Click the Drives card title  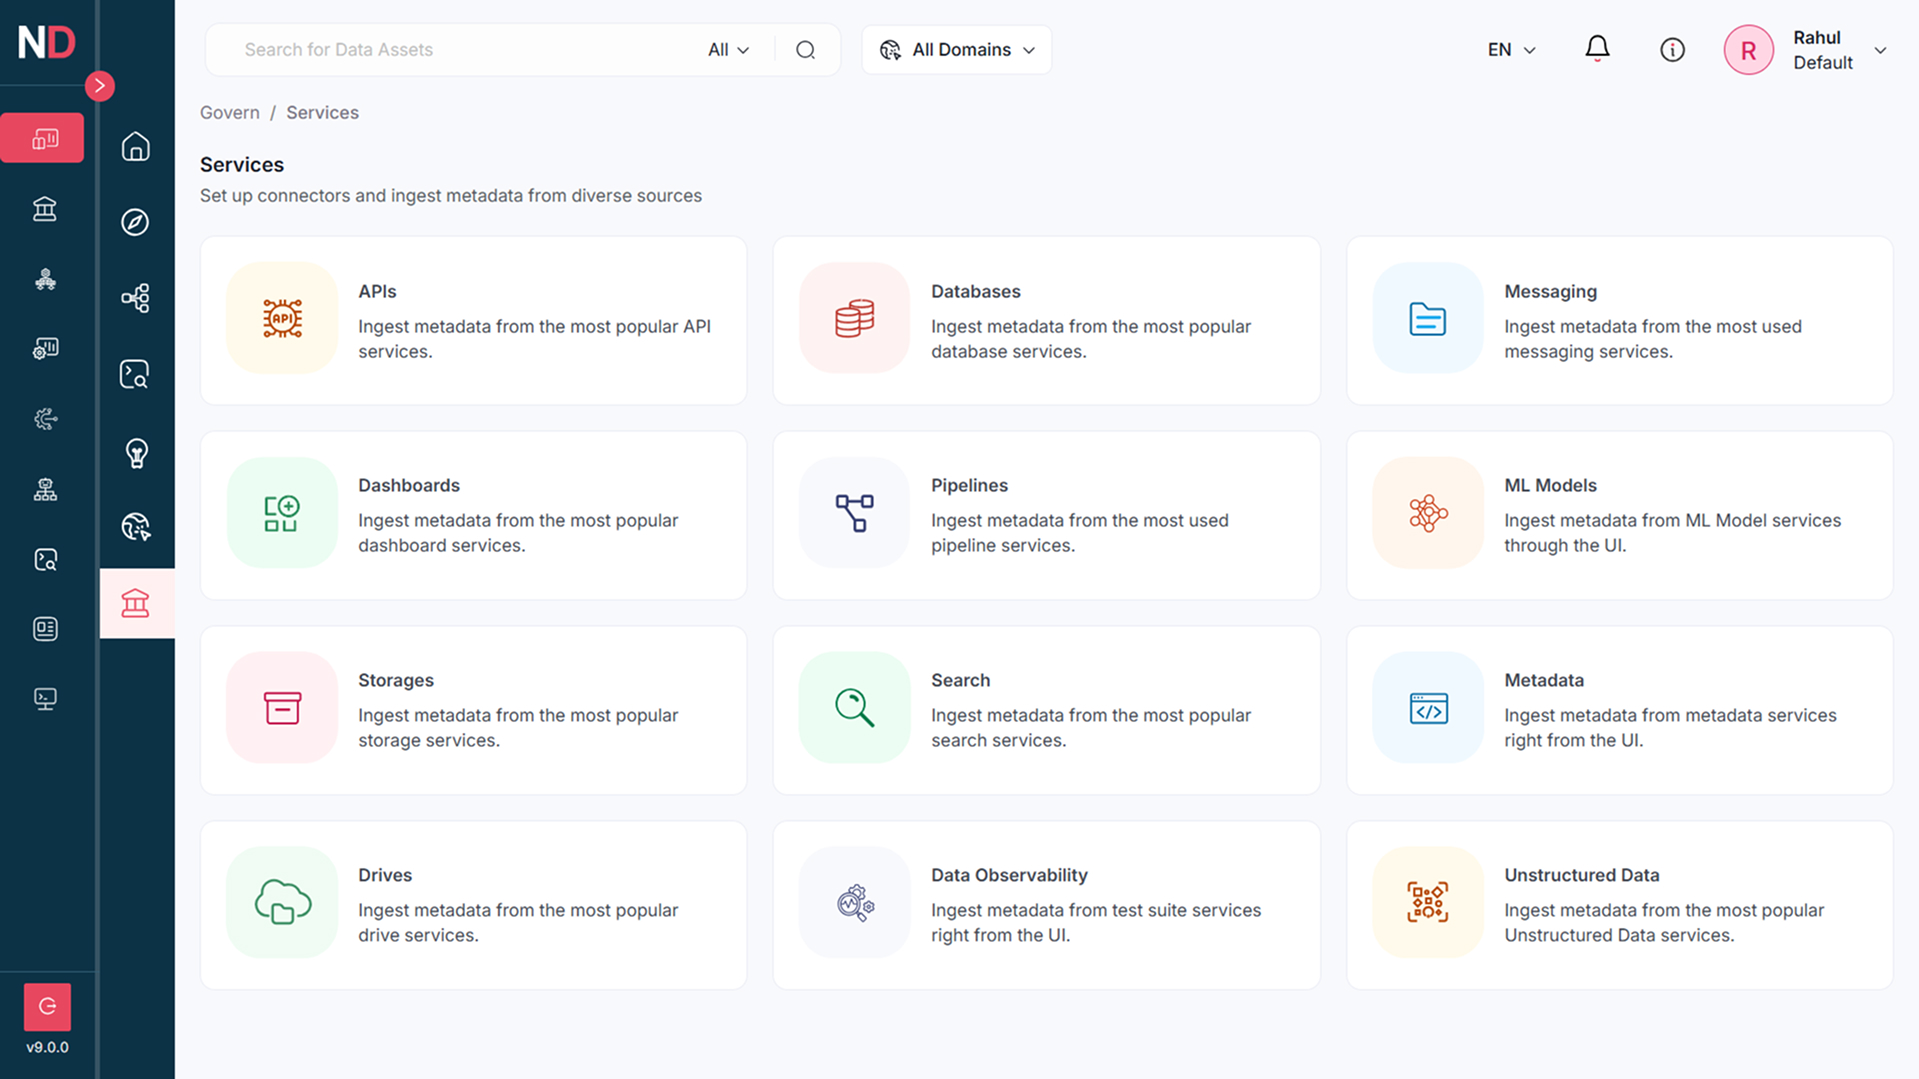pyautogui.click(x=385, y=875)
